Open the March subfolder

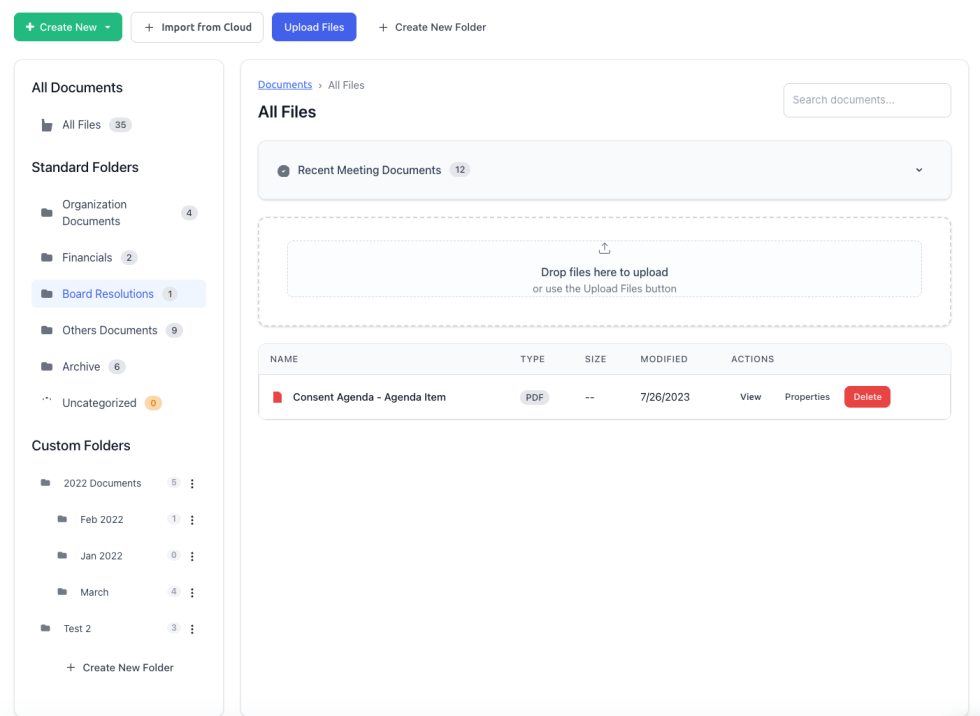coord(94,592)
